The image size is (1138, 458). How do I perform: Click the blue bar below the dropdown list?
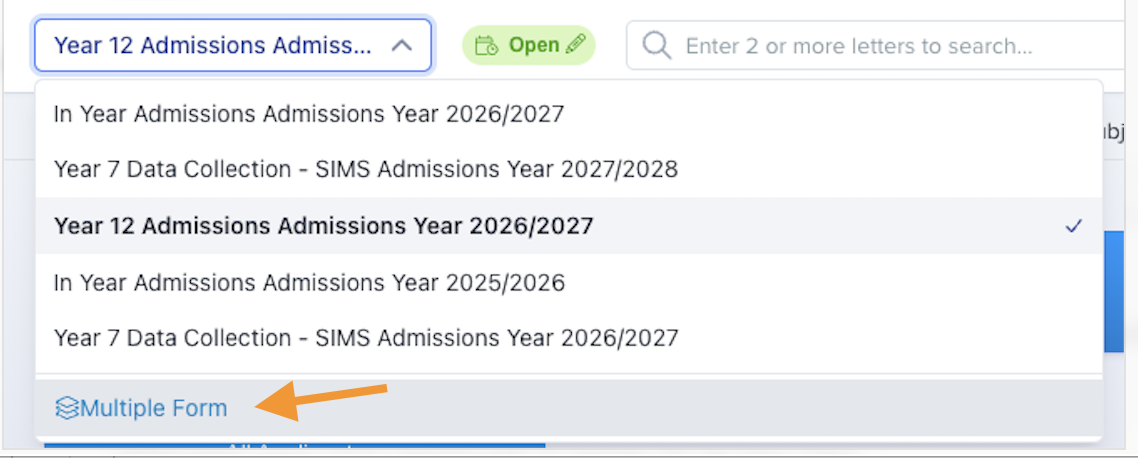pos(295,445)
